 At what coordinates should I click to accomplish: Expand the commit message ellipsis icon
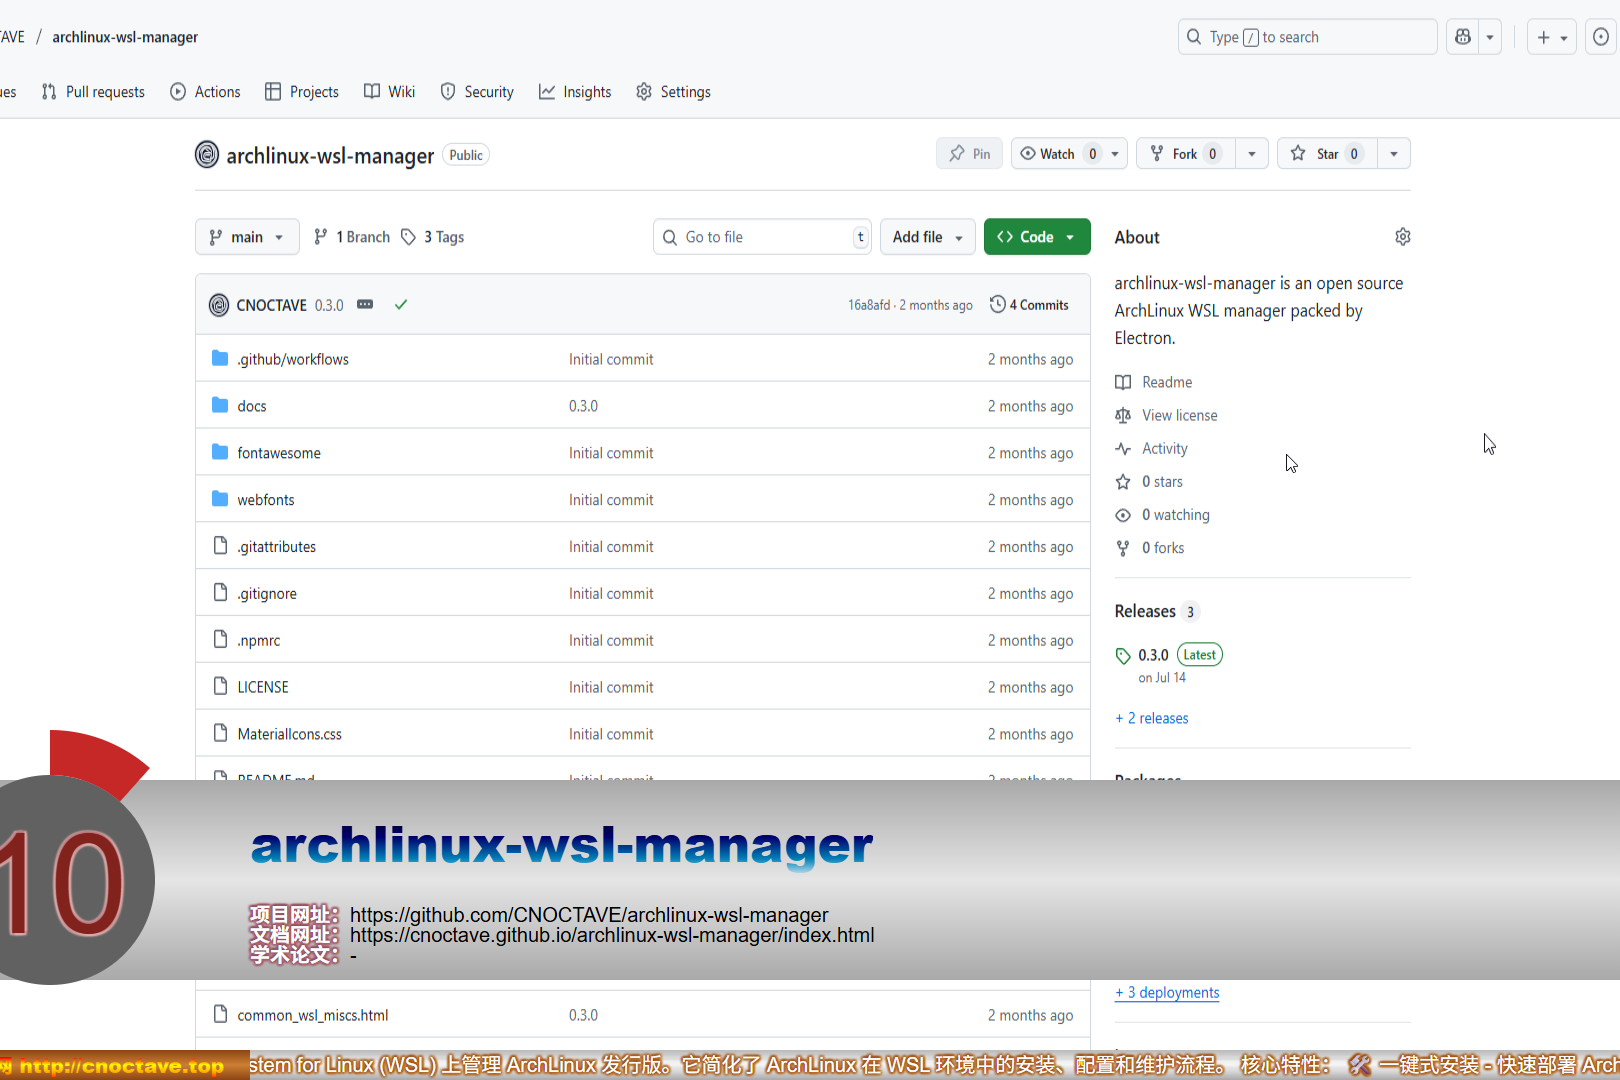point(365,305)
